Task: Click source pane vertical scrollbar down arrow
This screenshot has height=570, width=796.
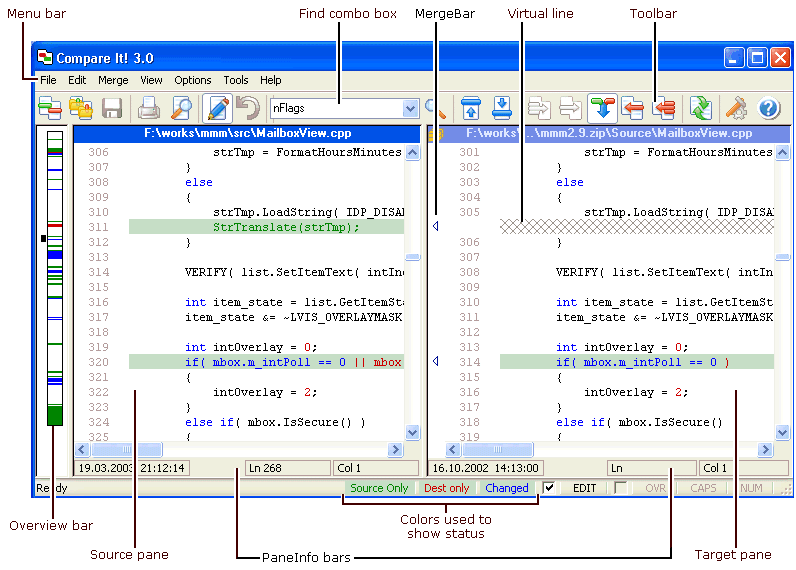Action: (413, 432)
